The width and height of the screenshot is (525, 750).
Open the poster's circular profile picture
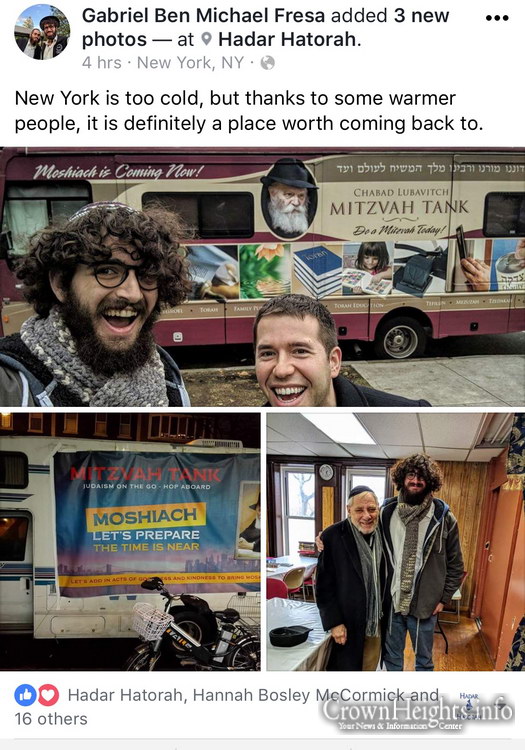(x=43, y=32)
